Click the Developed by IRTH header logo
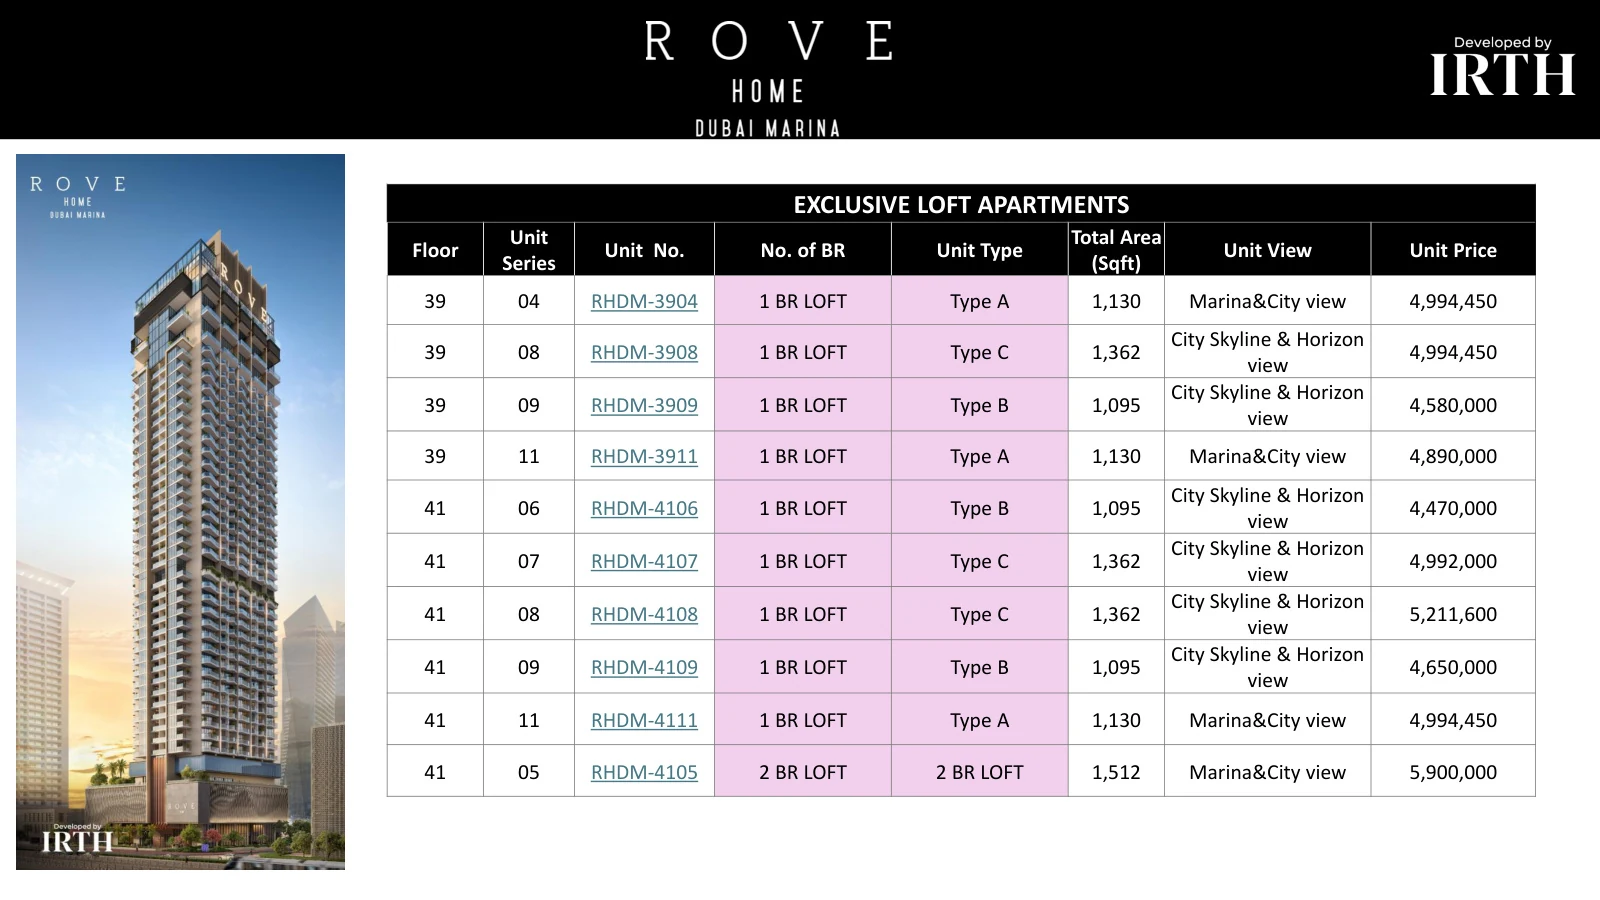 pos(1502,67)
